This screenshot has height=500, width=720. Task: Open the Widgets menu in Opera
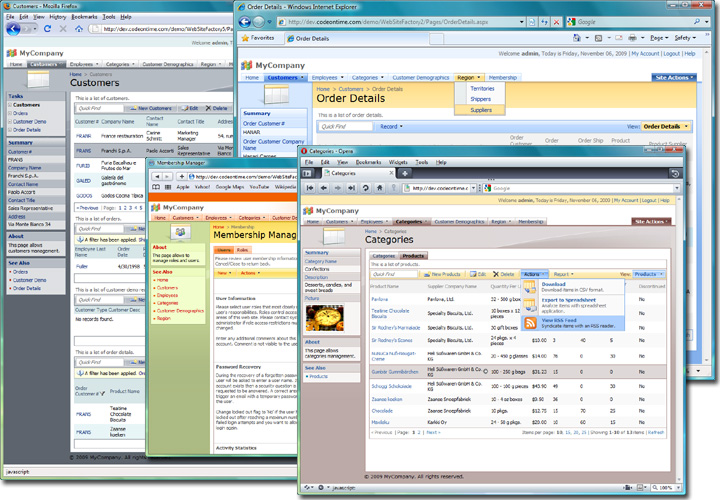click(x=398, y=162)
